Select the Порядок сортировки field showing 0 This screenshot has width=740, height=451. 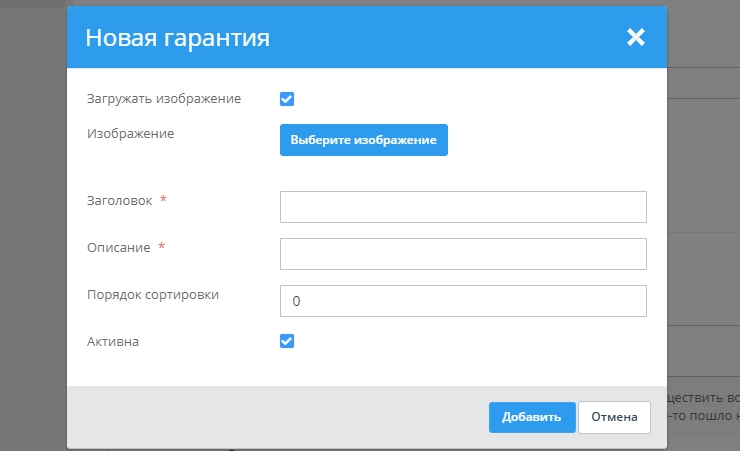click(463, 301)
